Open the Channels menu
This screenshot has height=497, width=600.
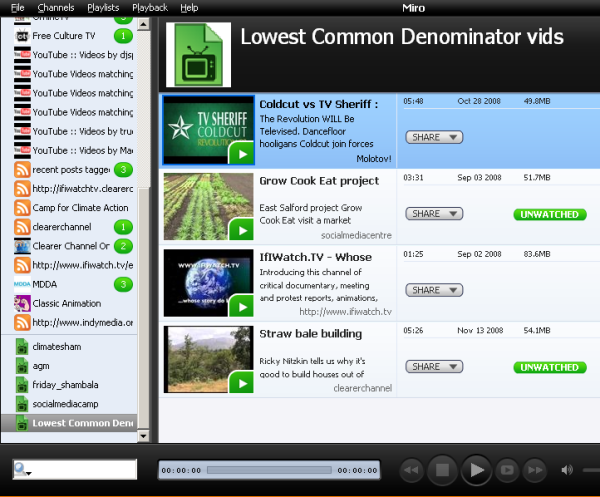55,7
